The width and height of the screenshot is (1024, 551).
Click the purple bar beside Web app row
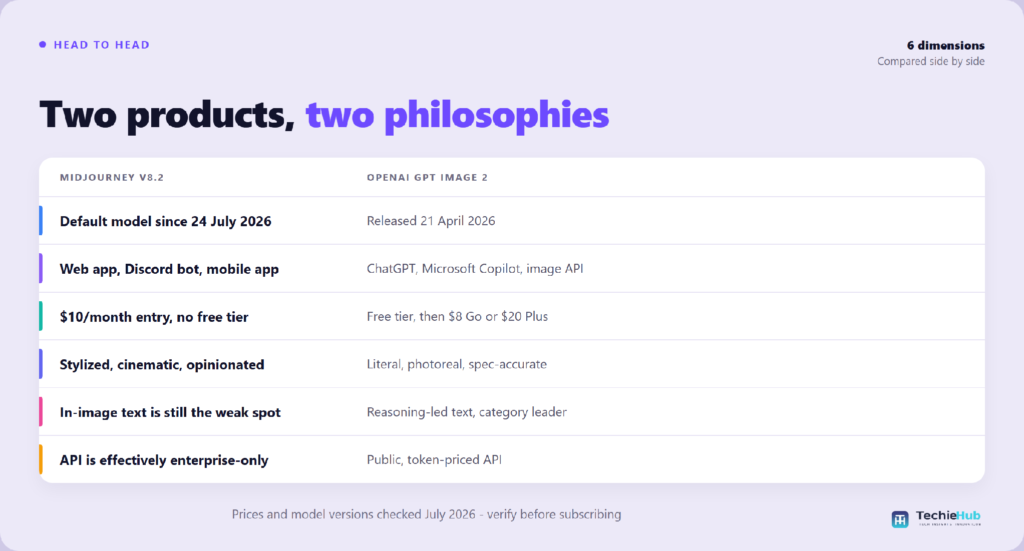41,268
